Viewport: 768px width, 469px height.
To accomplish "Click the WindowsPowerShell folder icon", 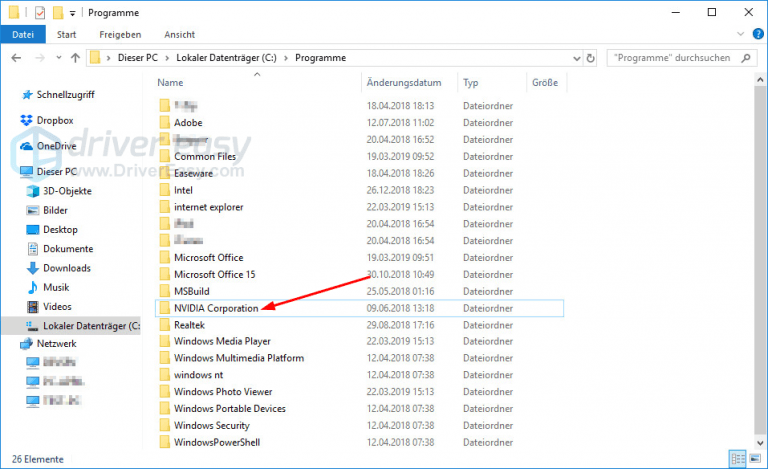I will coord(165,442).
